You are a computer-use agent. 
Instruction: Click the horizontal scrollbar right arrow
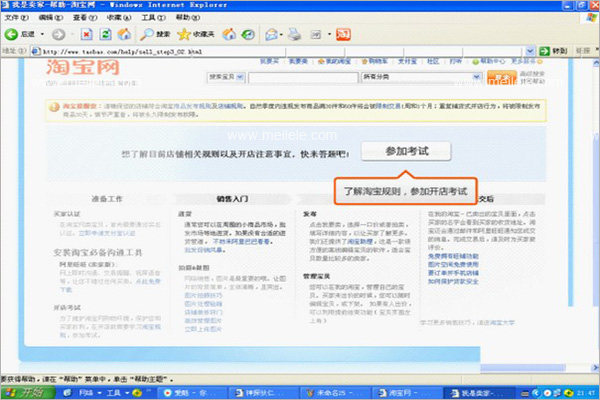tap(596, 368)
